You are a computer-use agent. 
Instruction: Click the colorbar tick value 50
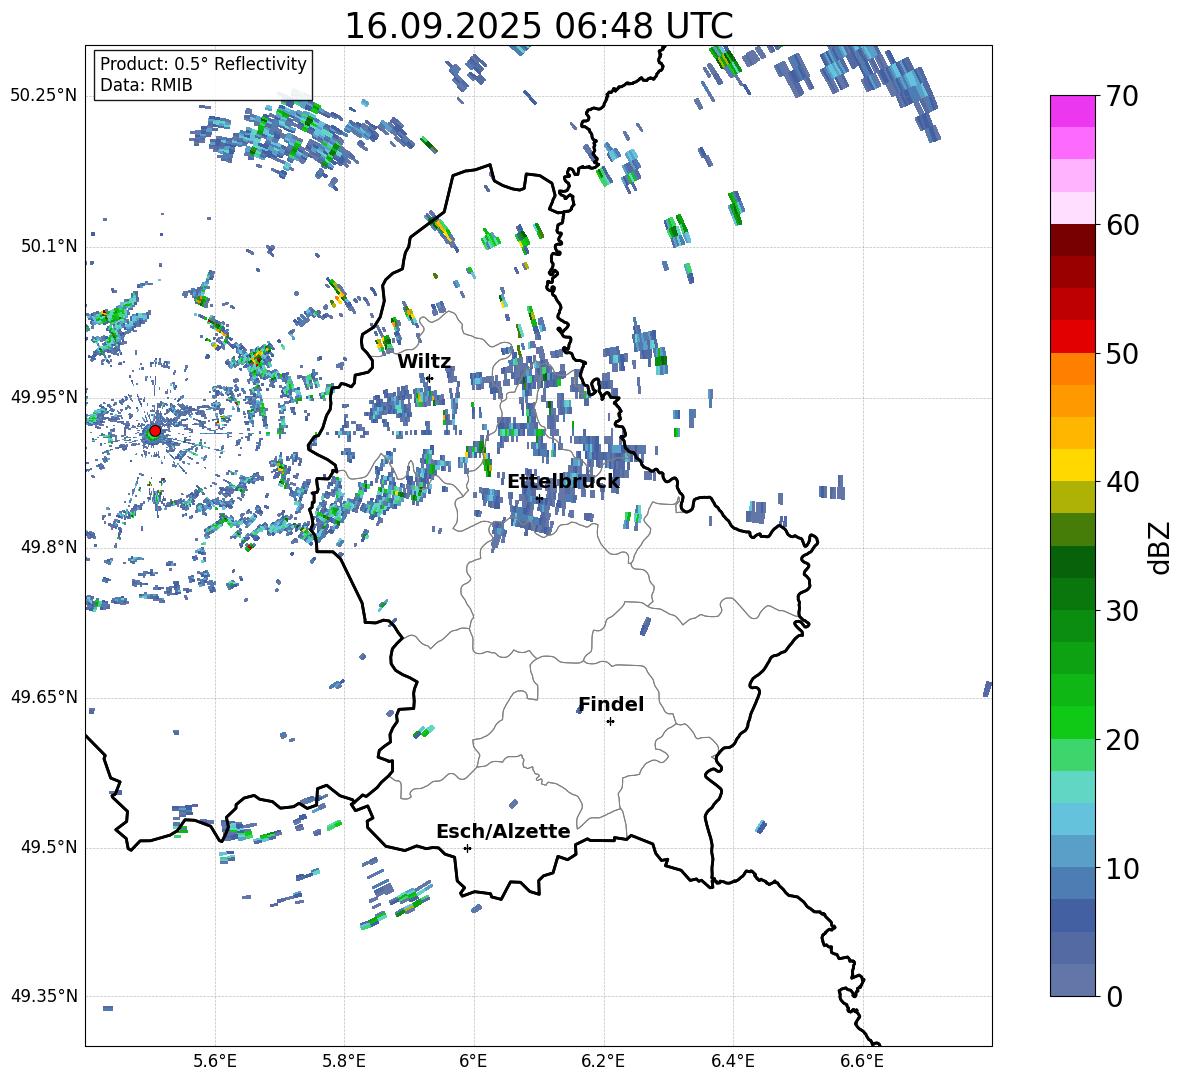1123,354
